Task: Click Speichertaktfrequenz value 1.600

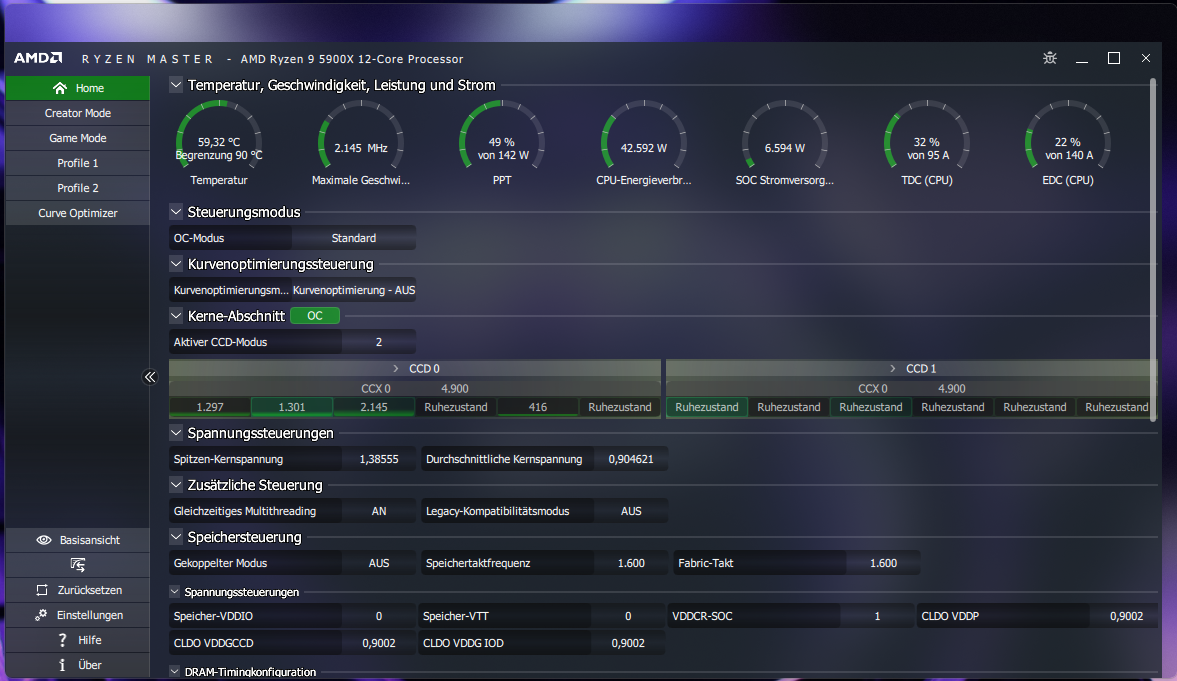Action: pos(631,562)
